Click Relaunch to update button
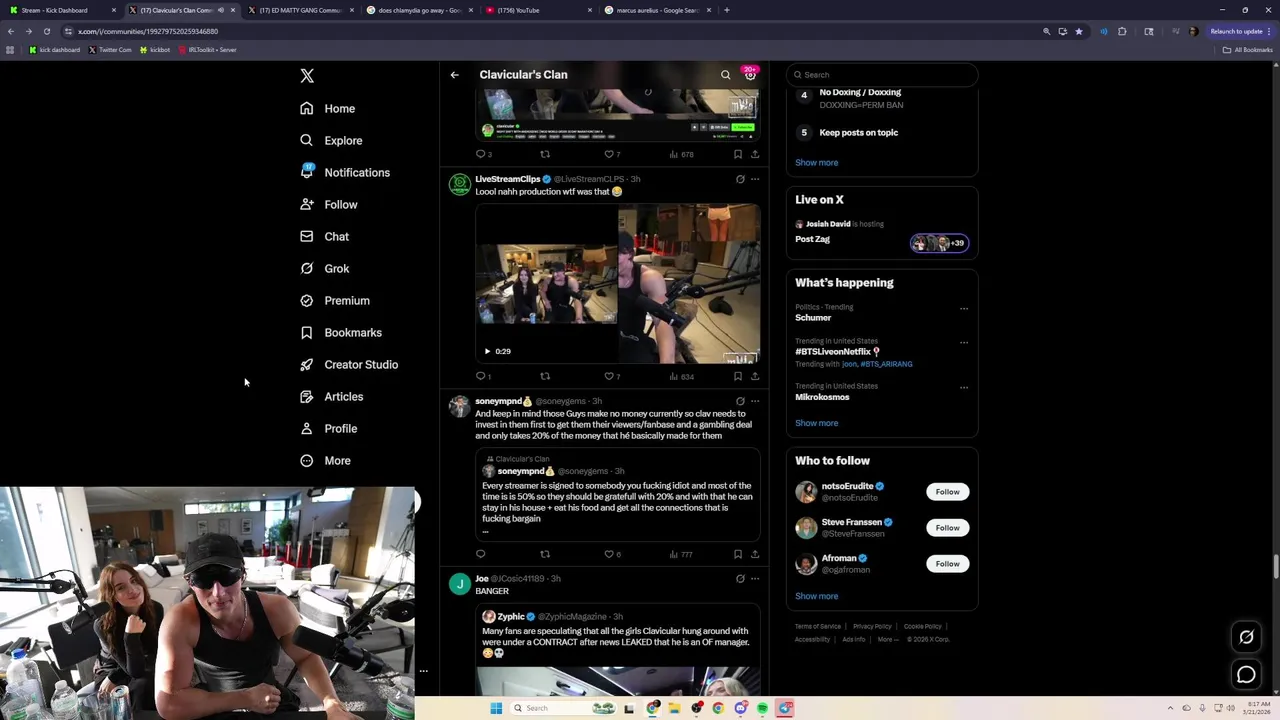The width and height of the screenshot is (1280, 720). coord(1241,31)
